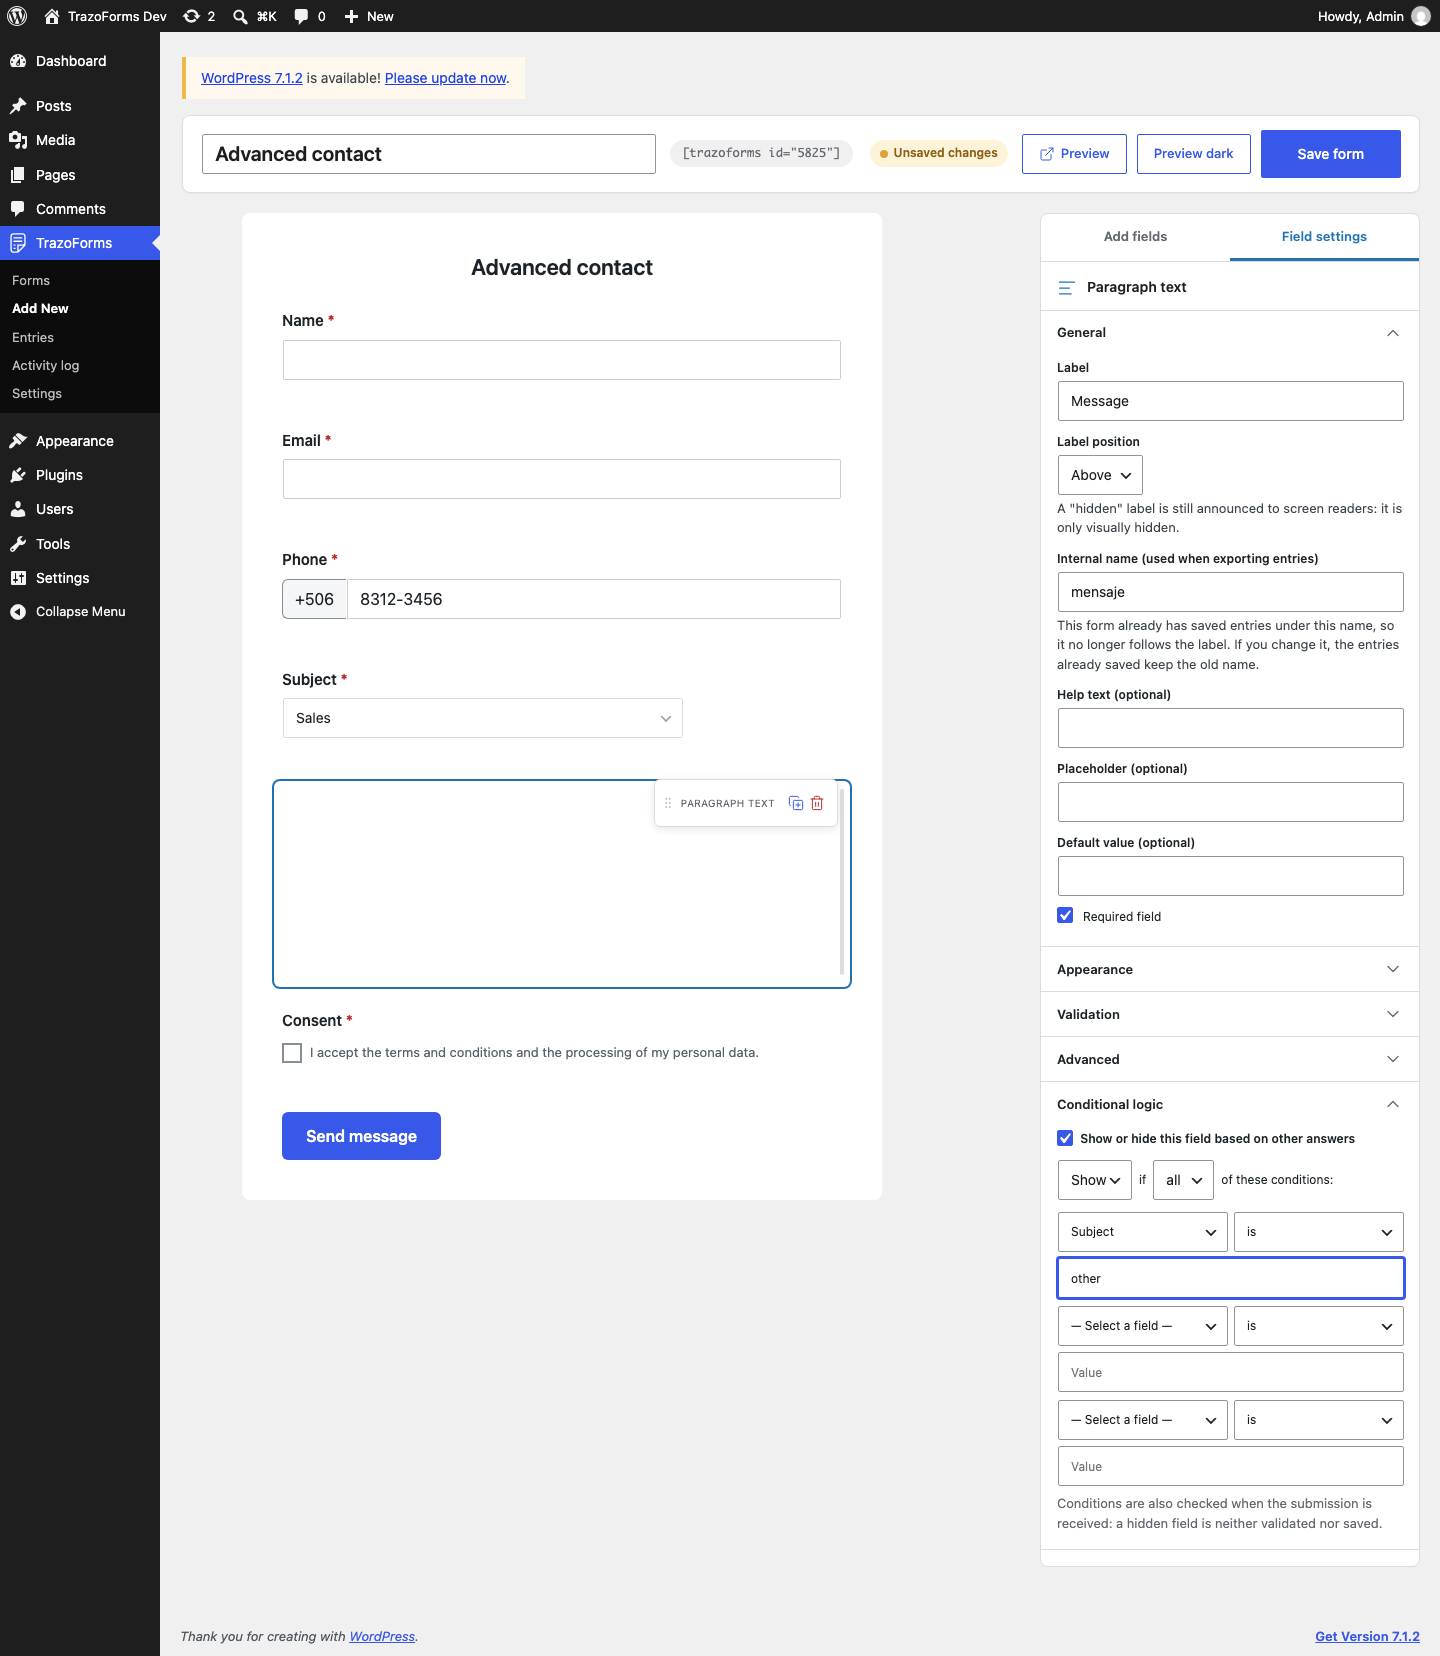
Task: Click the Send message button
Action: (361, 1136)
